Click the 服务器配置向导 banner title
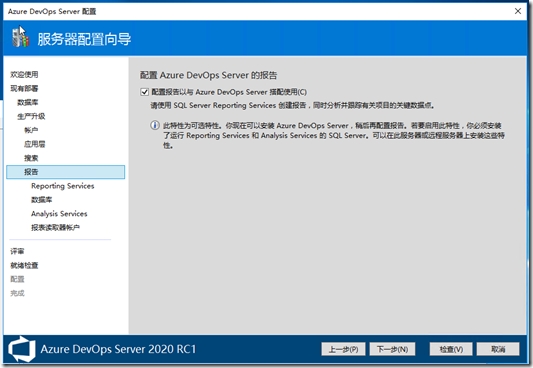The image size is (533, 368). pyautogui.click(x=84, y=39)
